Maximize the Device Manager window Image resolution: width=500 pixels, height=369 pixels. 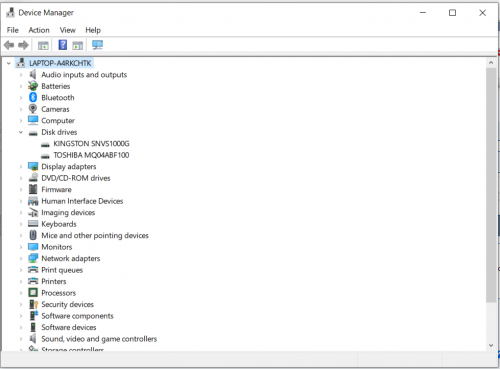tap(452, 13)
